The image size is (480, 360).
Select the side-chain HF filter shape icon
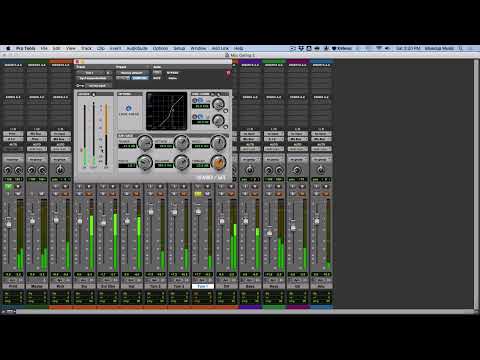[x=200, y=100]
